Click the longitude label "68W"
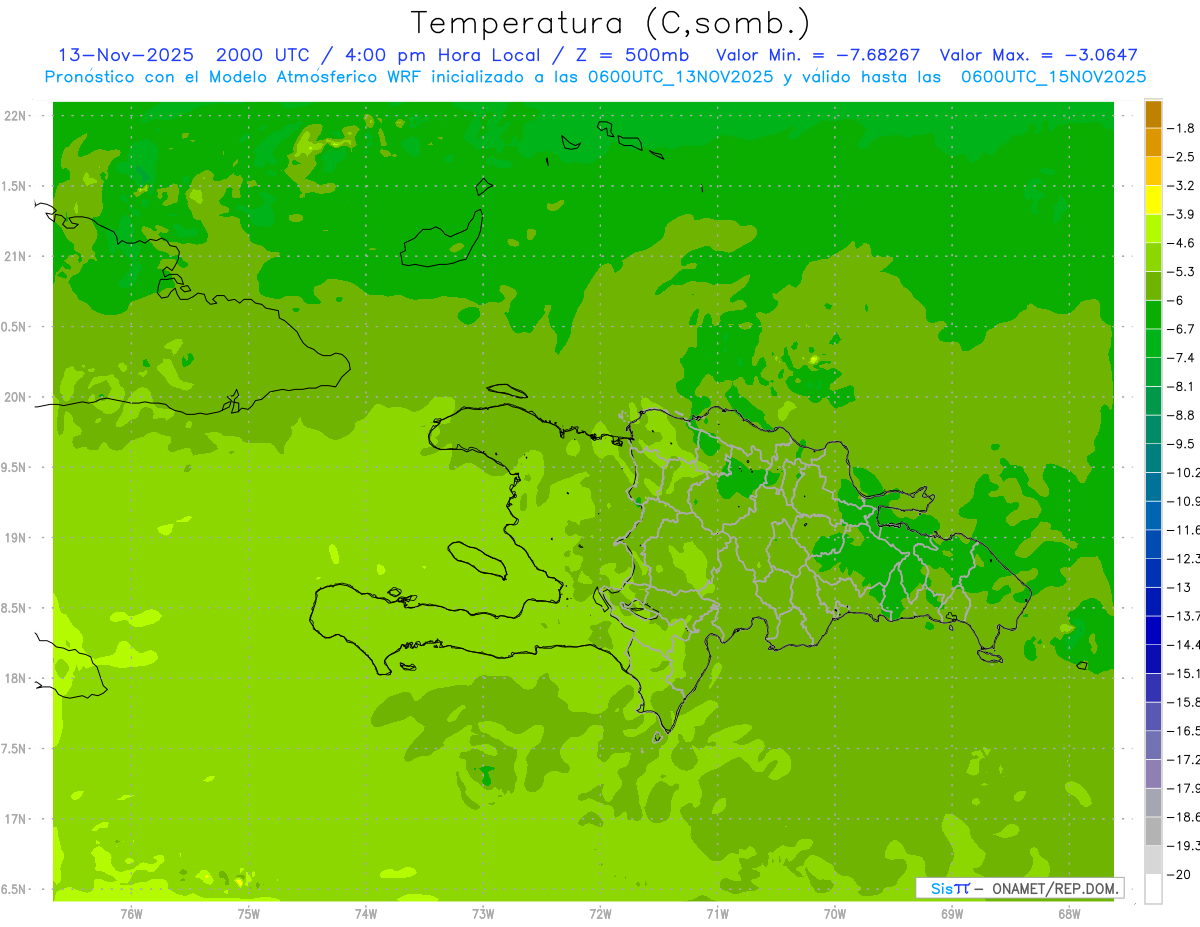The width and height of the screenshot is (1200, 927). click(x=1069, y=912)
